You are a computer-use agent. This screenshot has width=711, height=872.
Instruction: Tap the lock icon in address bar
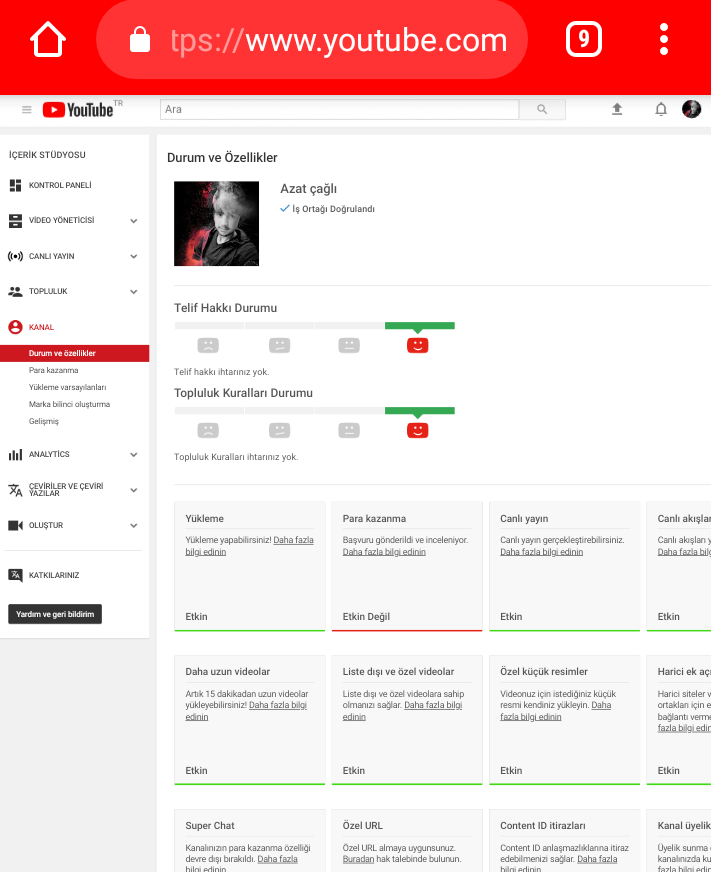[140, 39]
